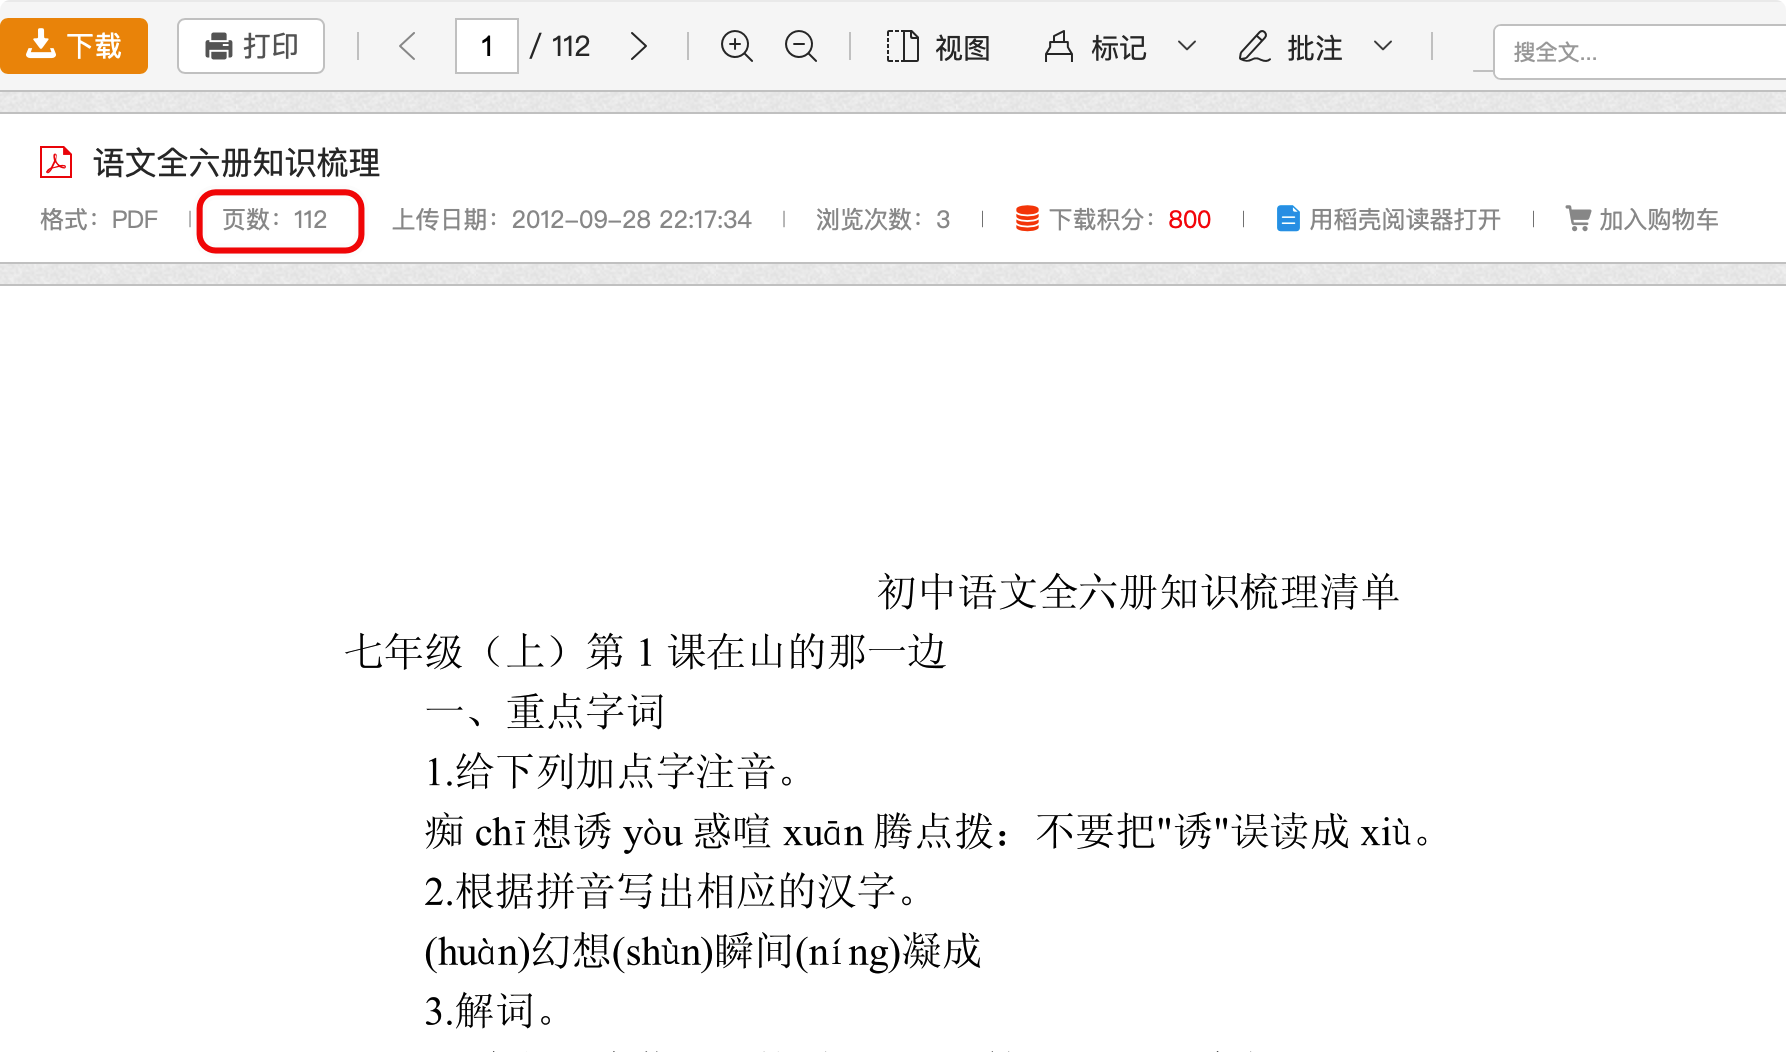Click the zoom in magnifier icon
Screen dimensions: 1786x1052
[x=737, y=46]
